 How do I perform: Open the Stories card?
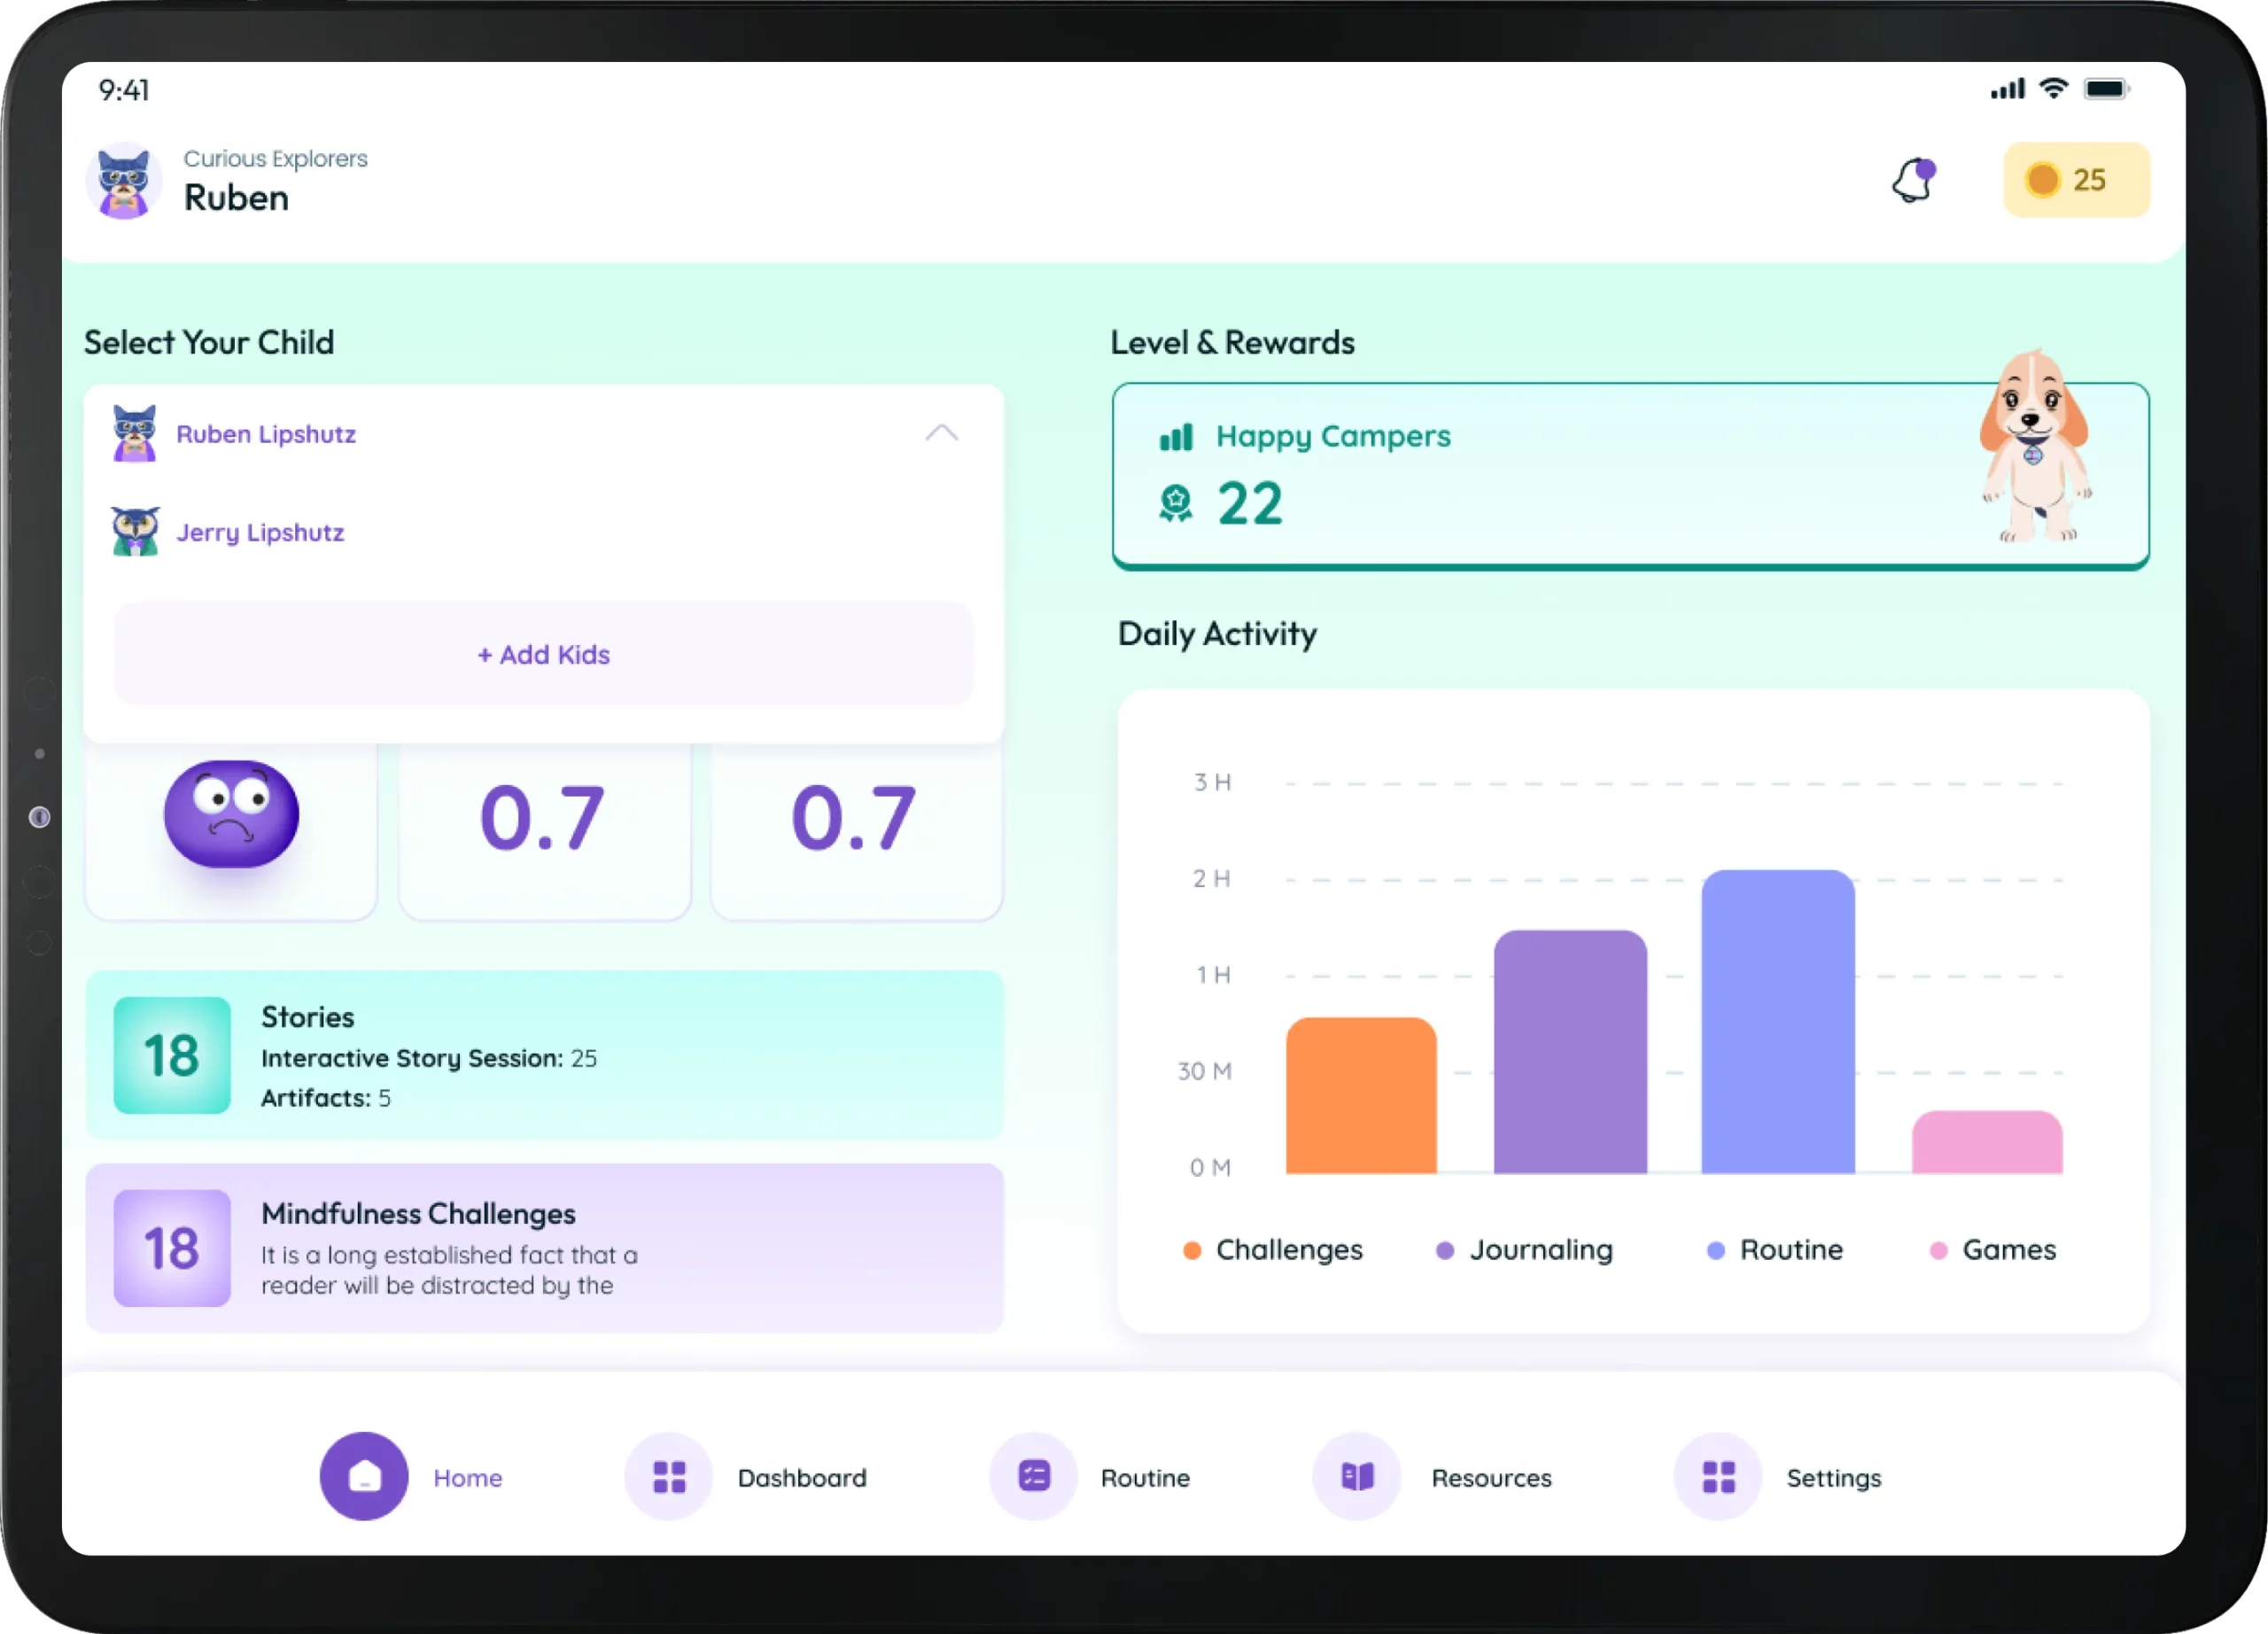[x=544, y=1055]
